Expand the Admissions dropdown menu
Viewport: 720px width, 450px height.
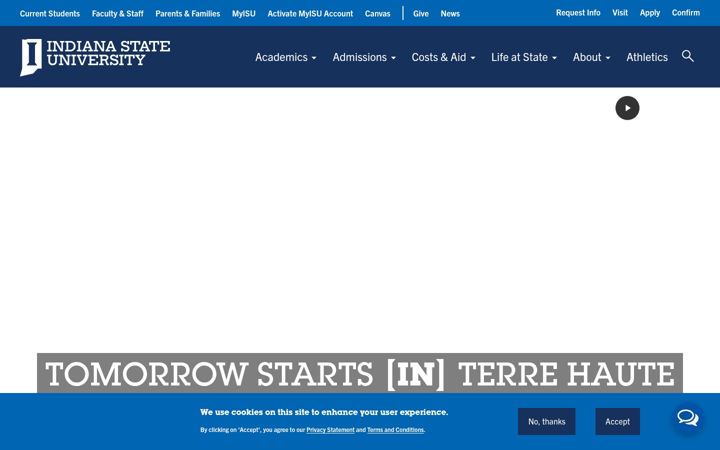[364, 57]
